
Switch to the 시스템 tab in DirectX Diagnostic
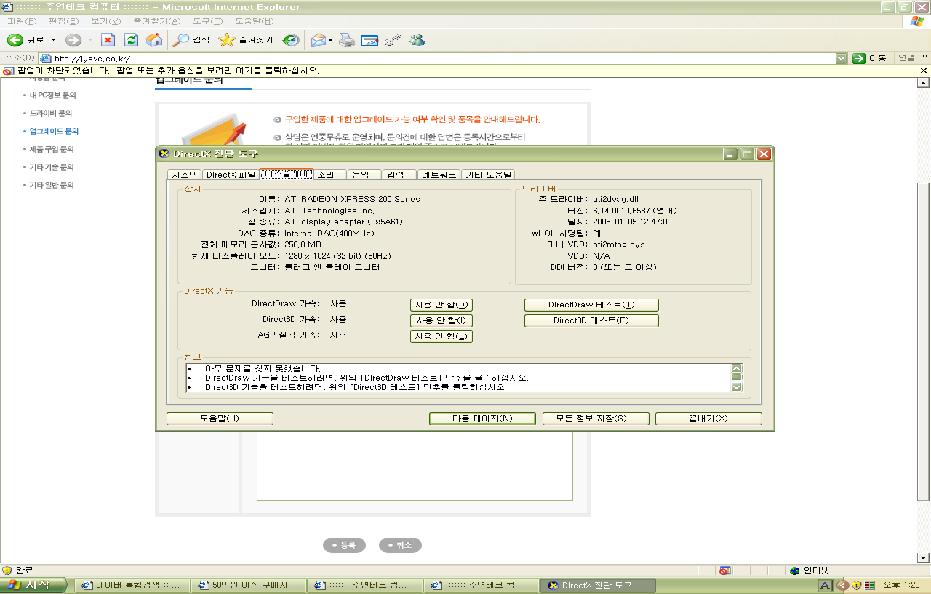coord(184,175)
